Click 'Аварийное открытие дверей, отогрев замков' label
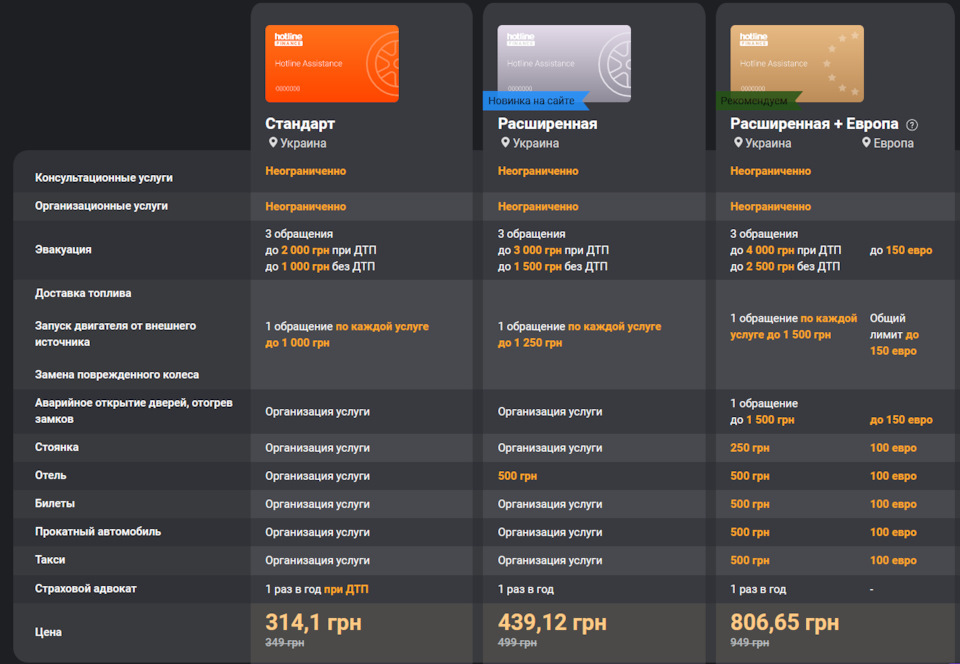This screenshot has width=960, height=664. pyautogui.click(x=133, y=411)
